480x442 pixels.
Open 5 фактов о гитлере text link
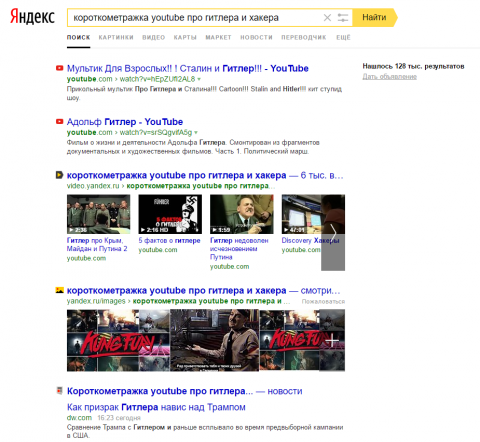[x=169, y=240]
